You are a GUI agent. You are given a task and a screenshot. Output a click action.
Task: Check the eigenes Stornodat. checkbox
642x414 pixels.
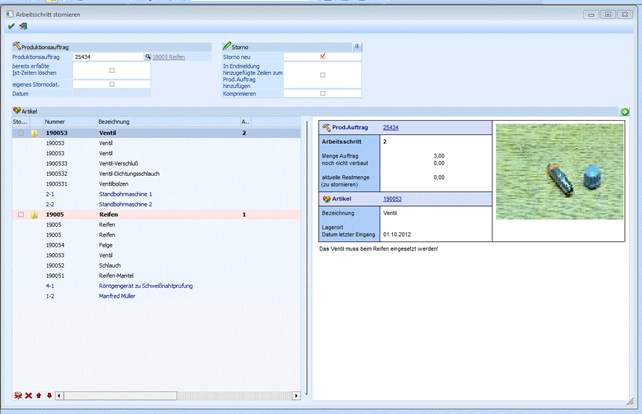coord(112,84)
